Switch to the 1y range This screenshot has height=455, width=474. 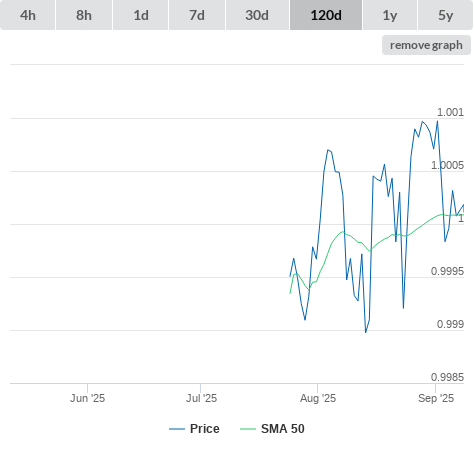tap(390, 15)
